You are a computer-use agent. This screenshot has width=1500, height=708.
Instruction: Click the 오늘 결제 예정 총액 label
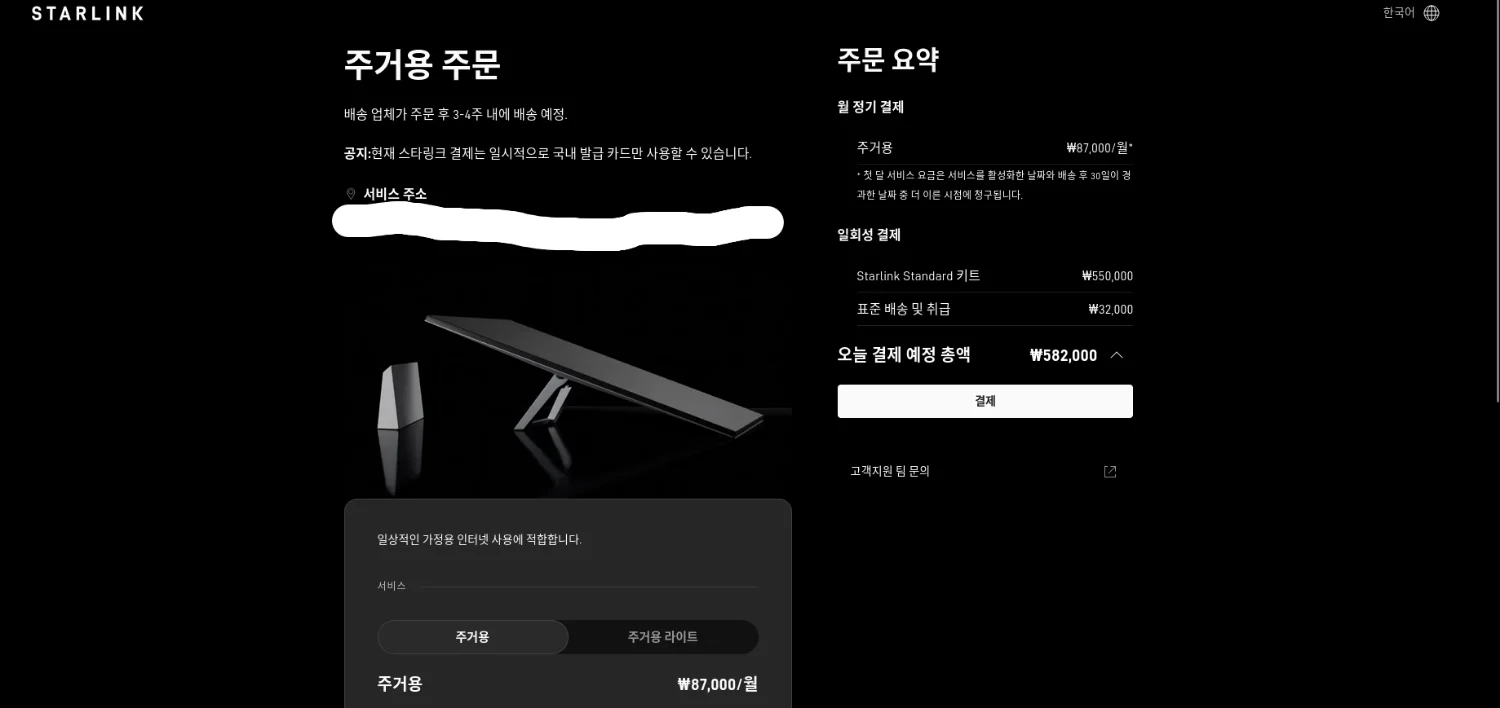click(x=903, y=355)
